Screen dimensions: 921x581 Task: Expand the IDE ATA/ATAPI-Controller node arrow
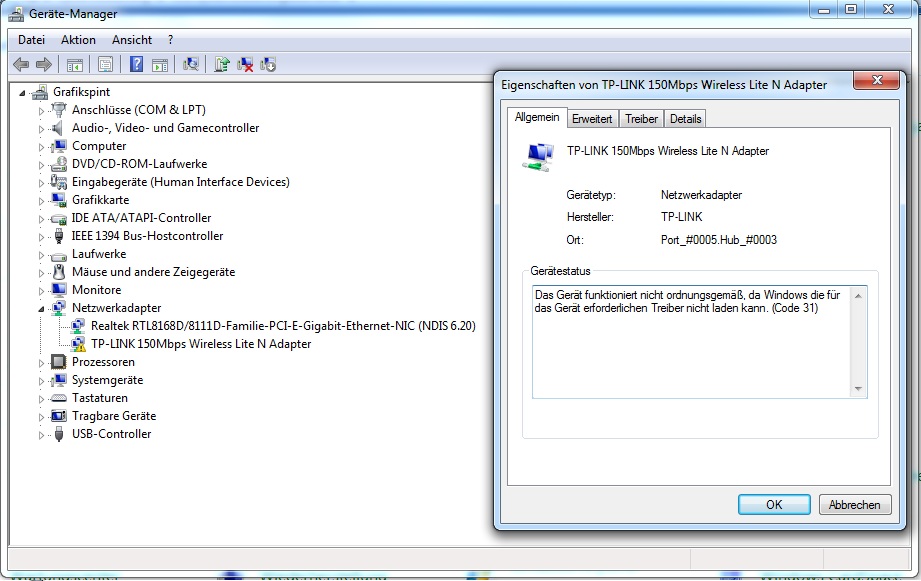coord(41,219)
